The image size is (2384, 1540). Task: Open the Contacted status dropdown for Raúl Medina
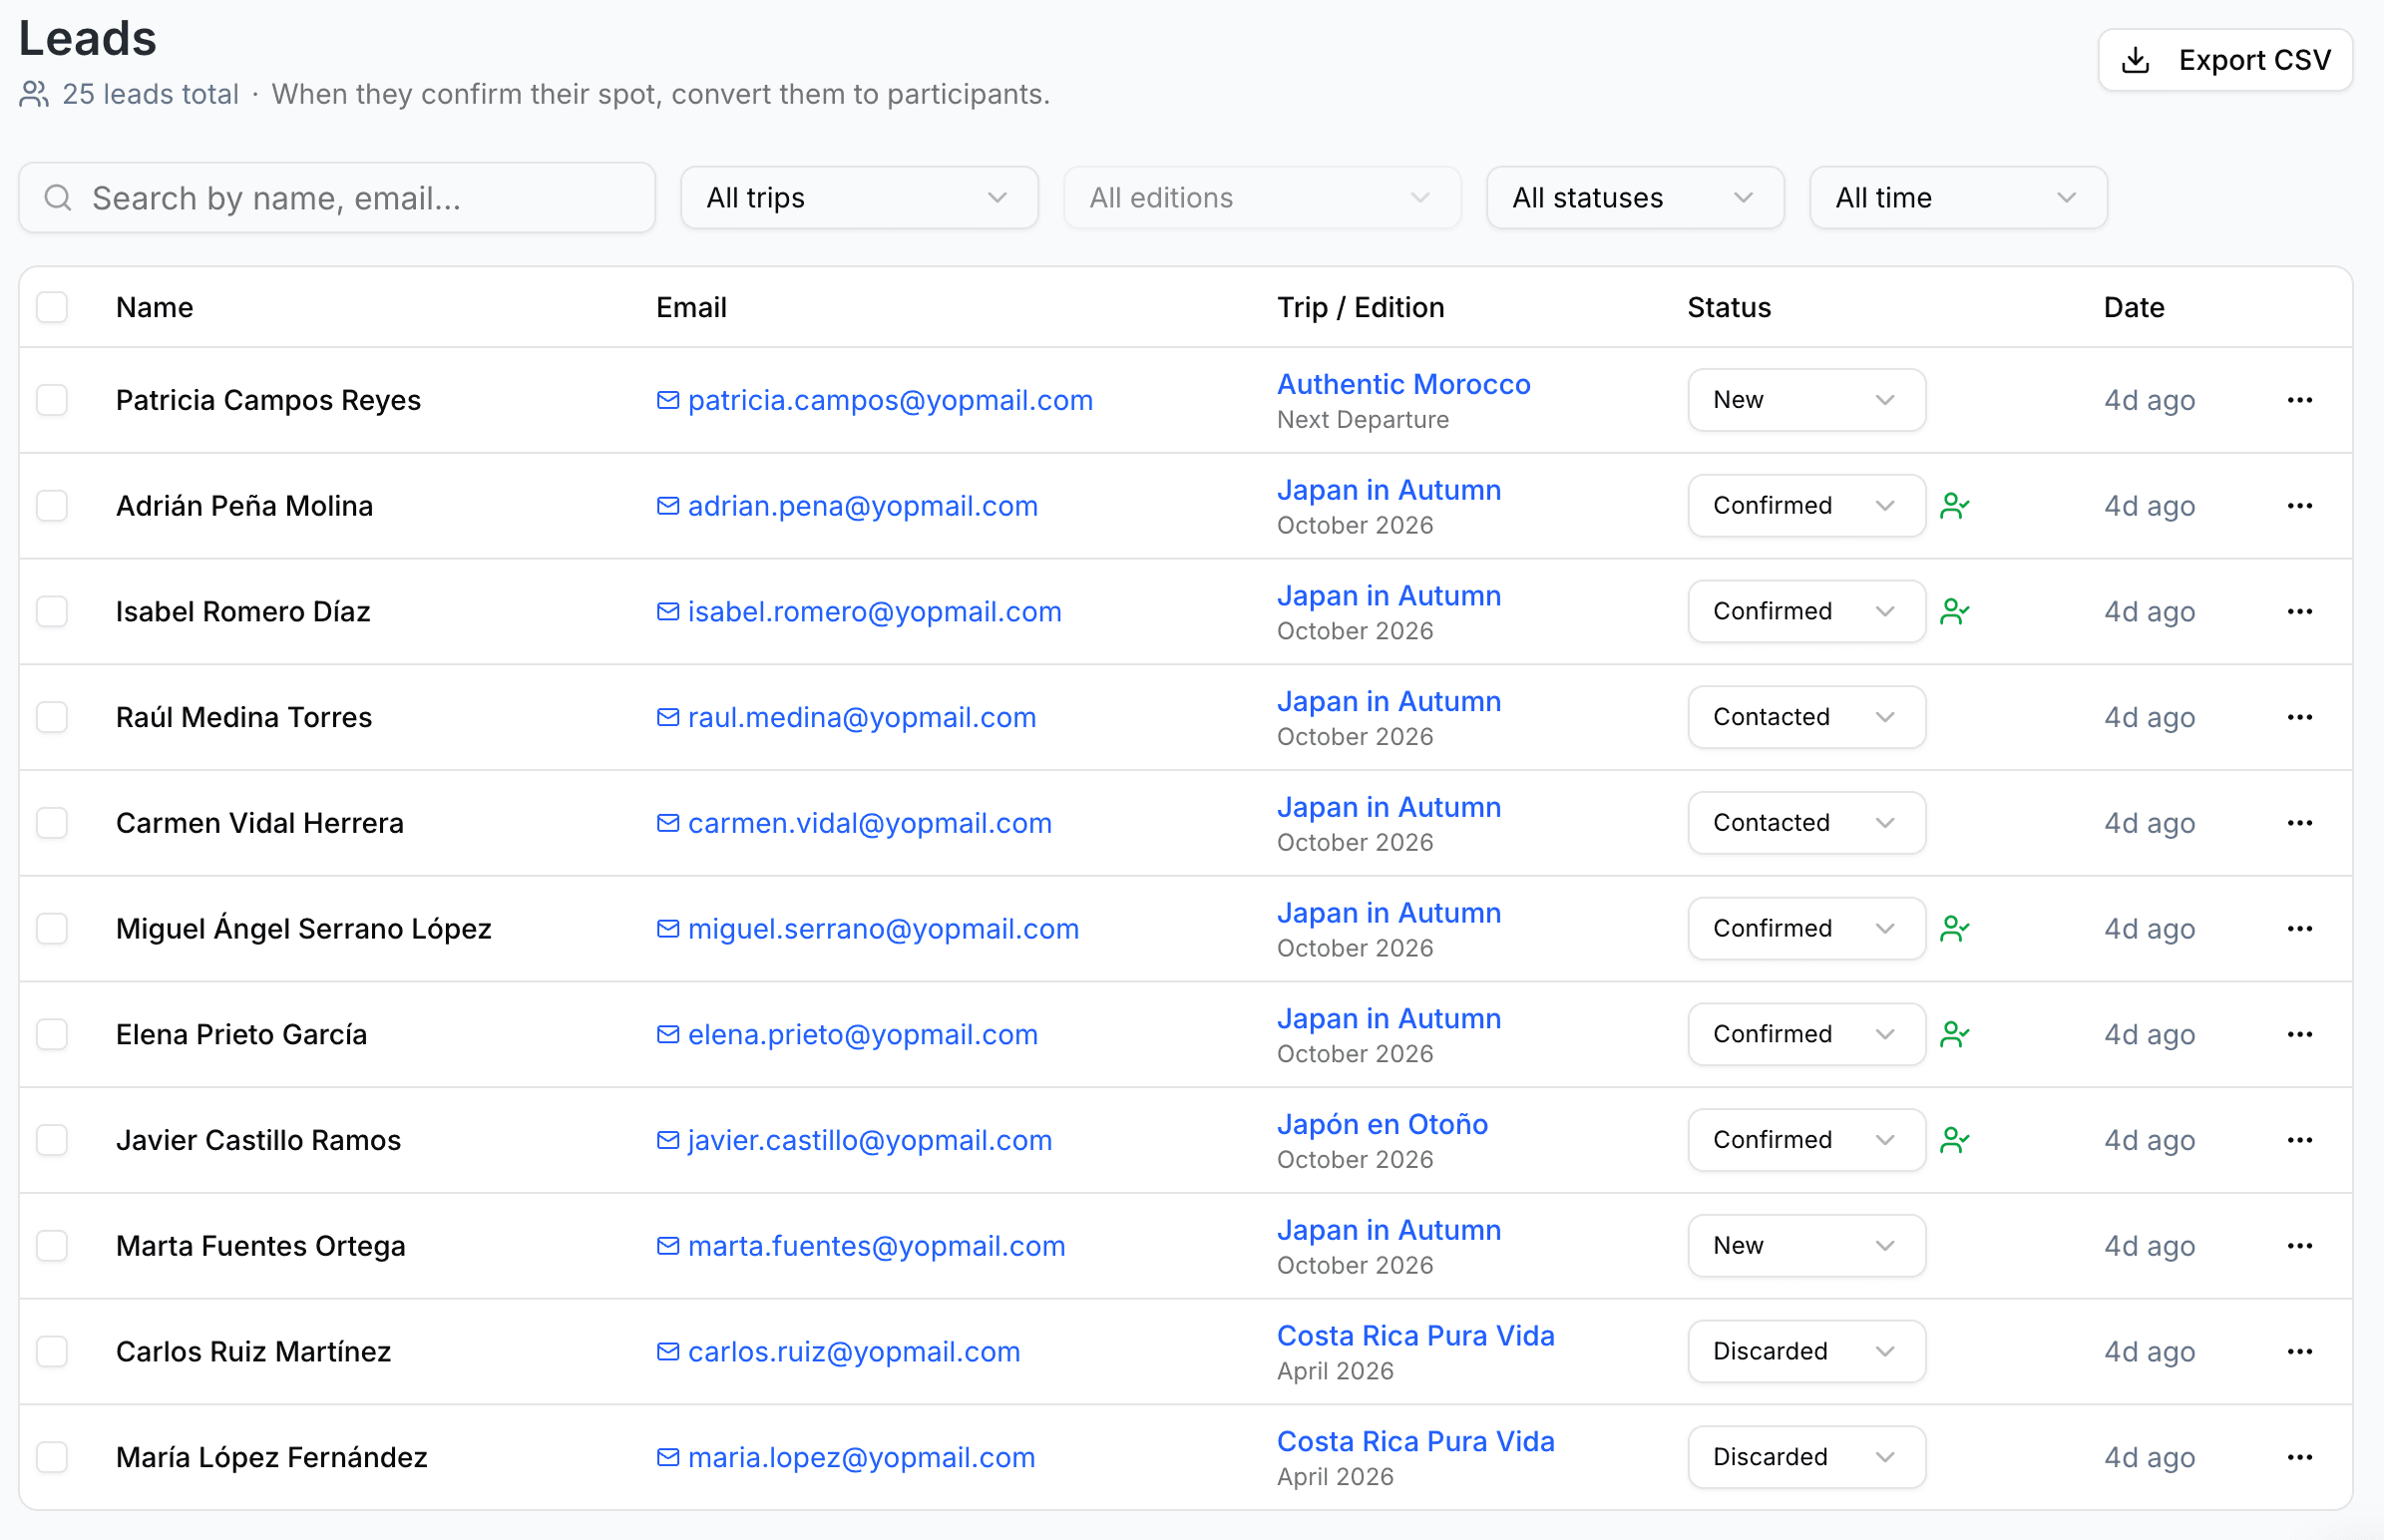(1806, 716)
